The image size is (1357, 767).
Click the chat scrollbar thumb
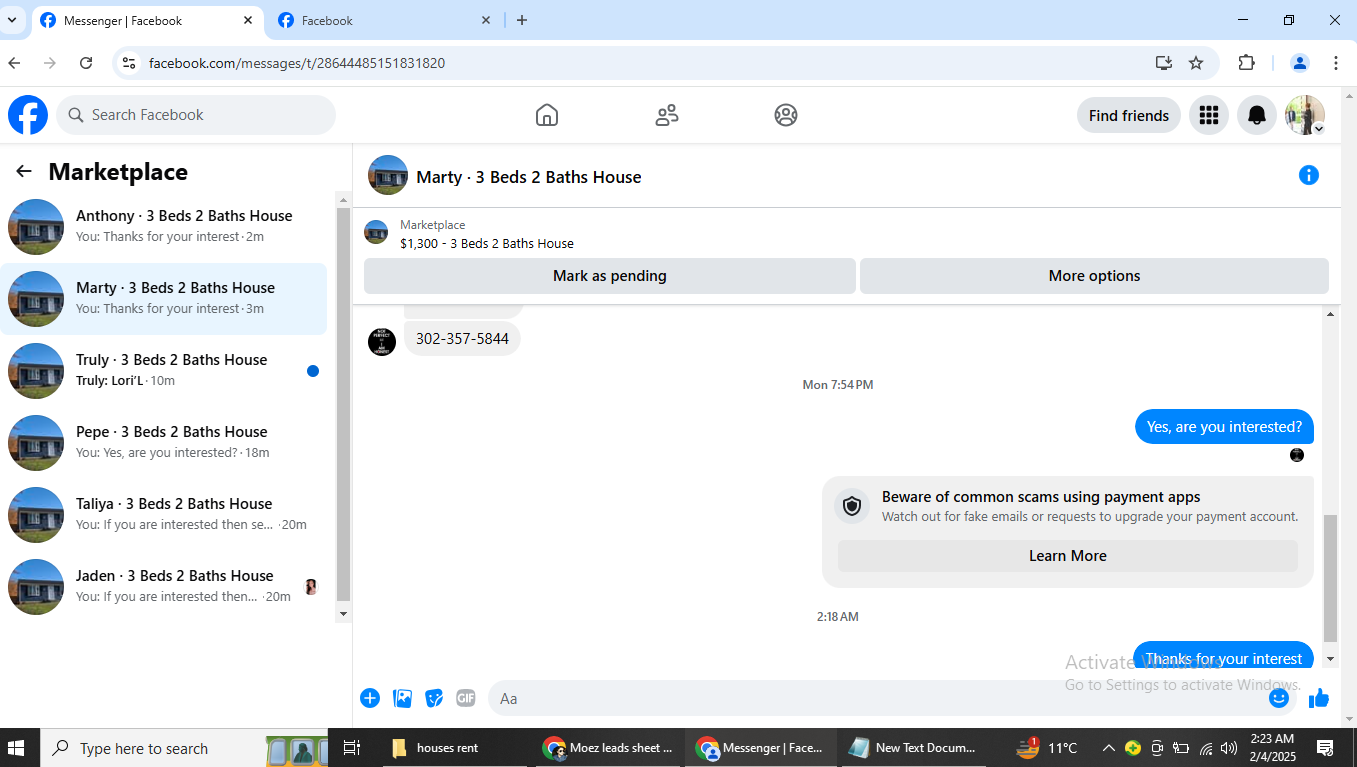point(1330,578)
